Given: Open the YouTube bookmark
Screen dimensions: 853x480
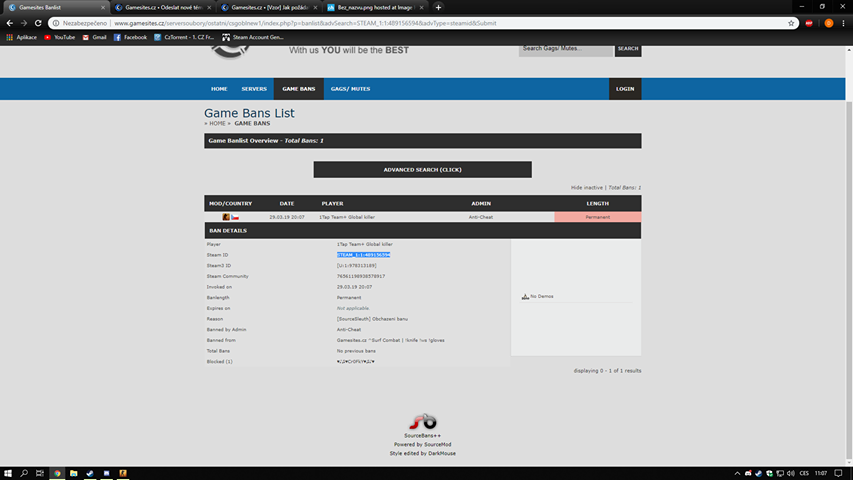Looking at the screenshot, I should point(59,38).
